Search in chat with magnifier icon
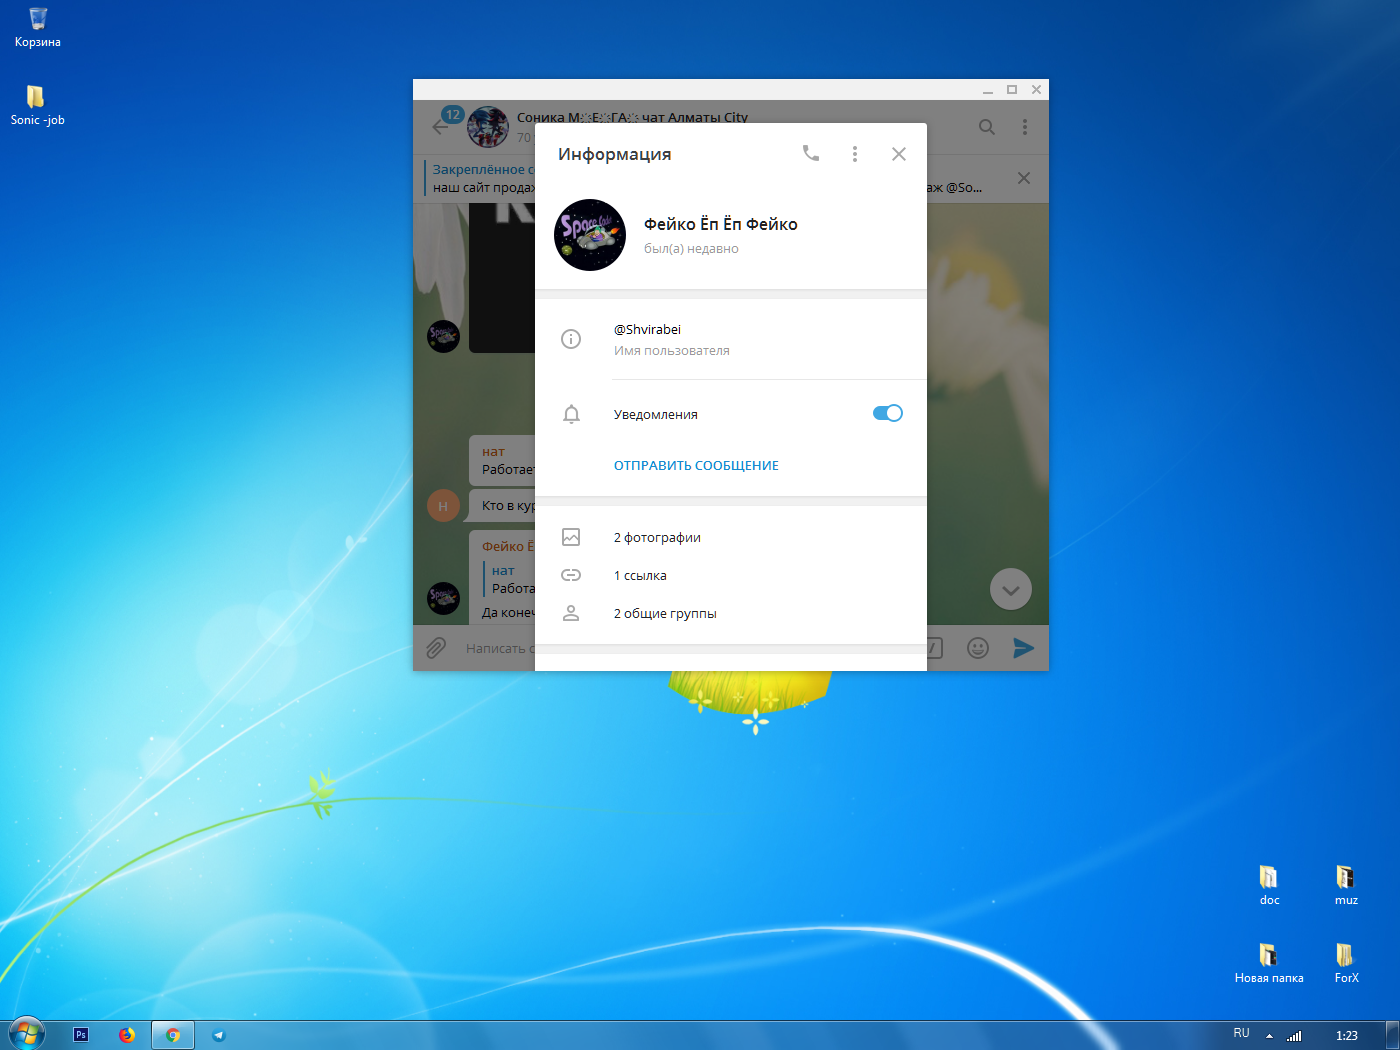 (987, 127)
